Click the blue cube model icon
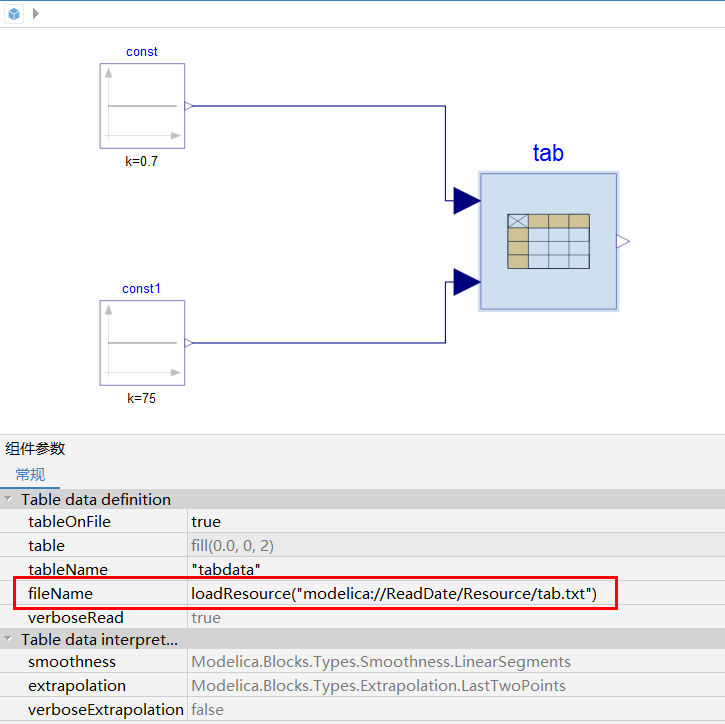The height and width of the screenshot is (724, 725). 14,13
